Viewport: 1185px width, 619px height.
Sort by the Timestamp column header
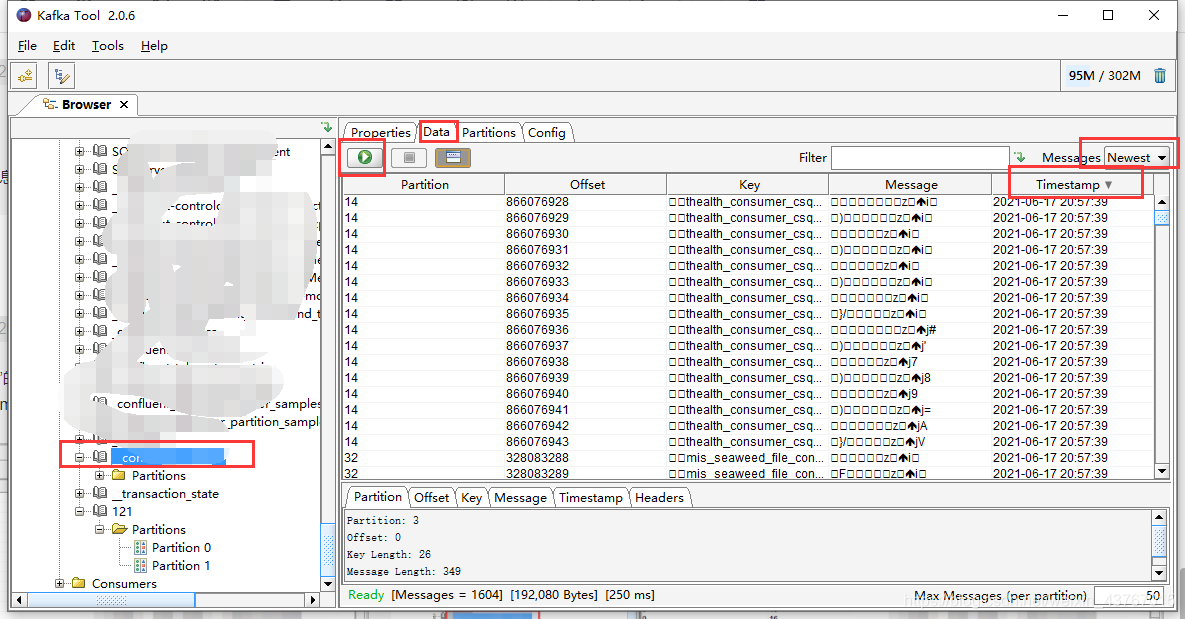[1073, 184]
